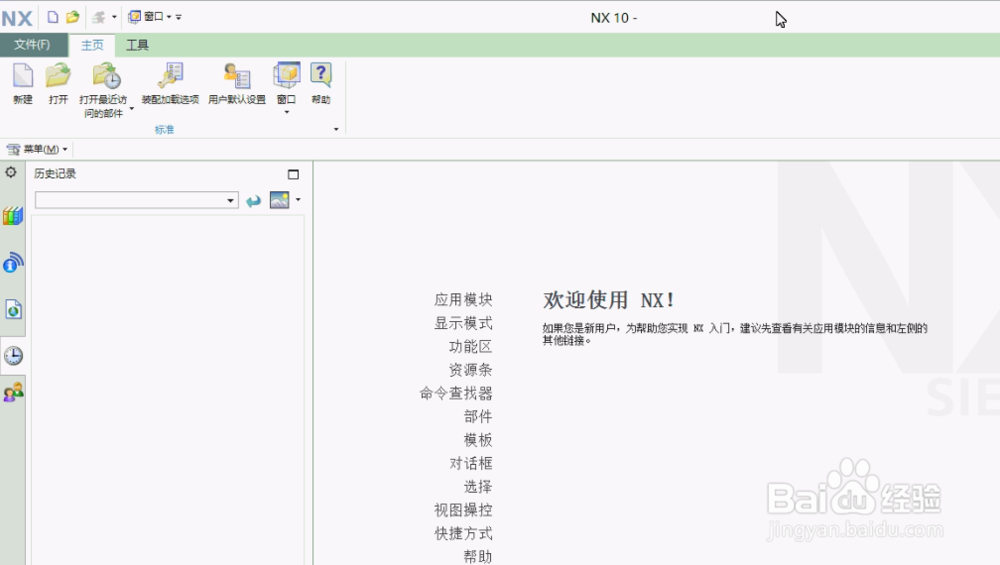Click the Ribbon (功能区) link
Image resolution: width=1000 pixels, height=565 pixels.
471,346
